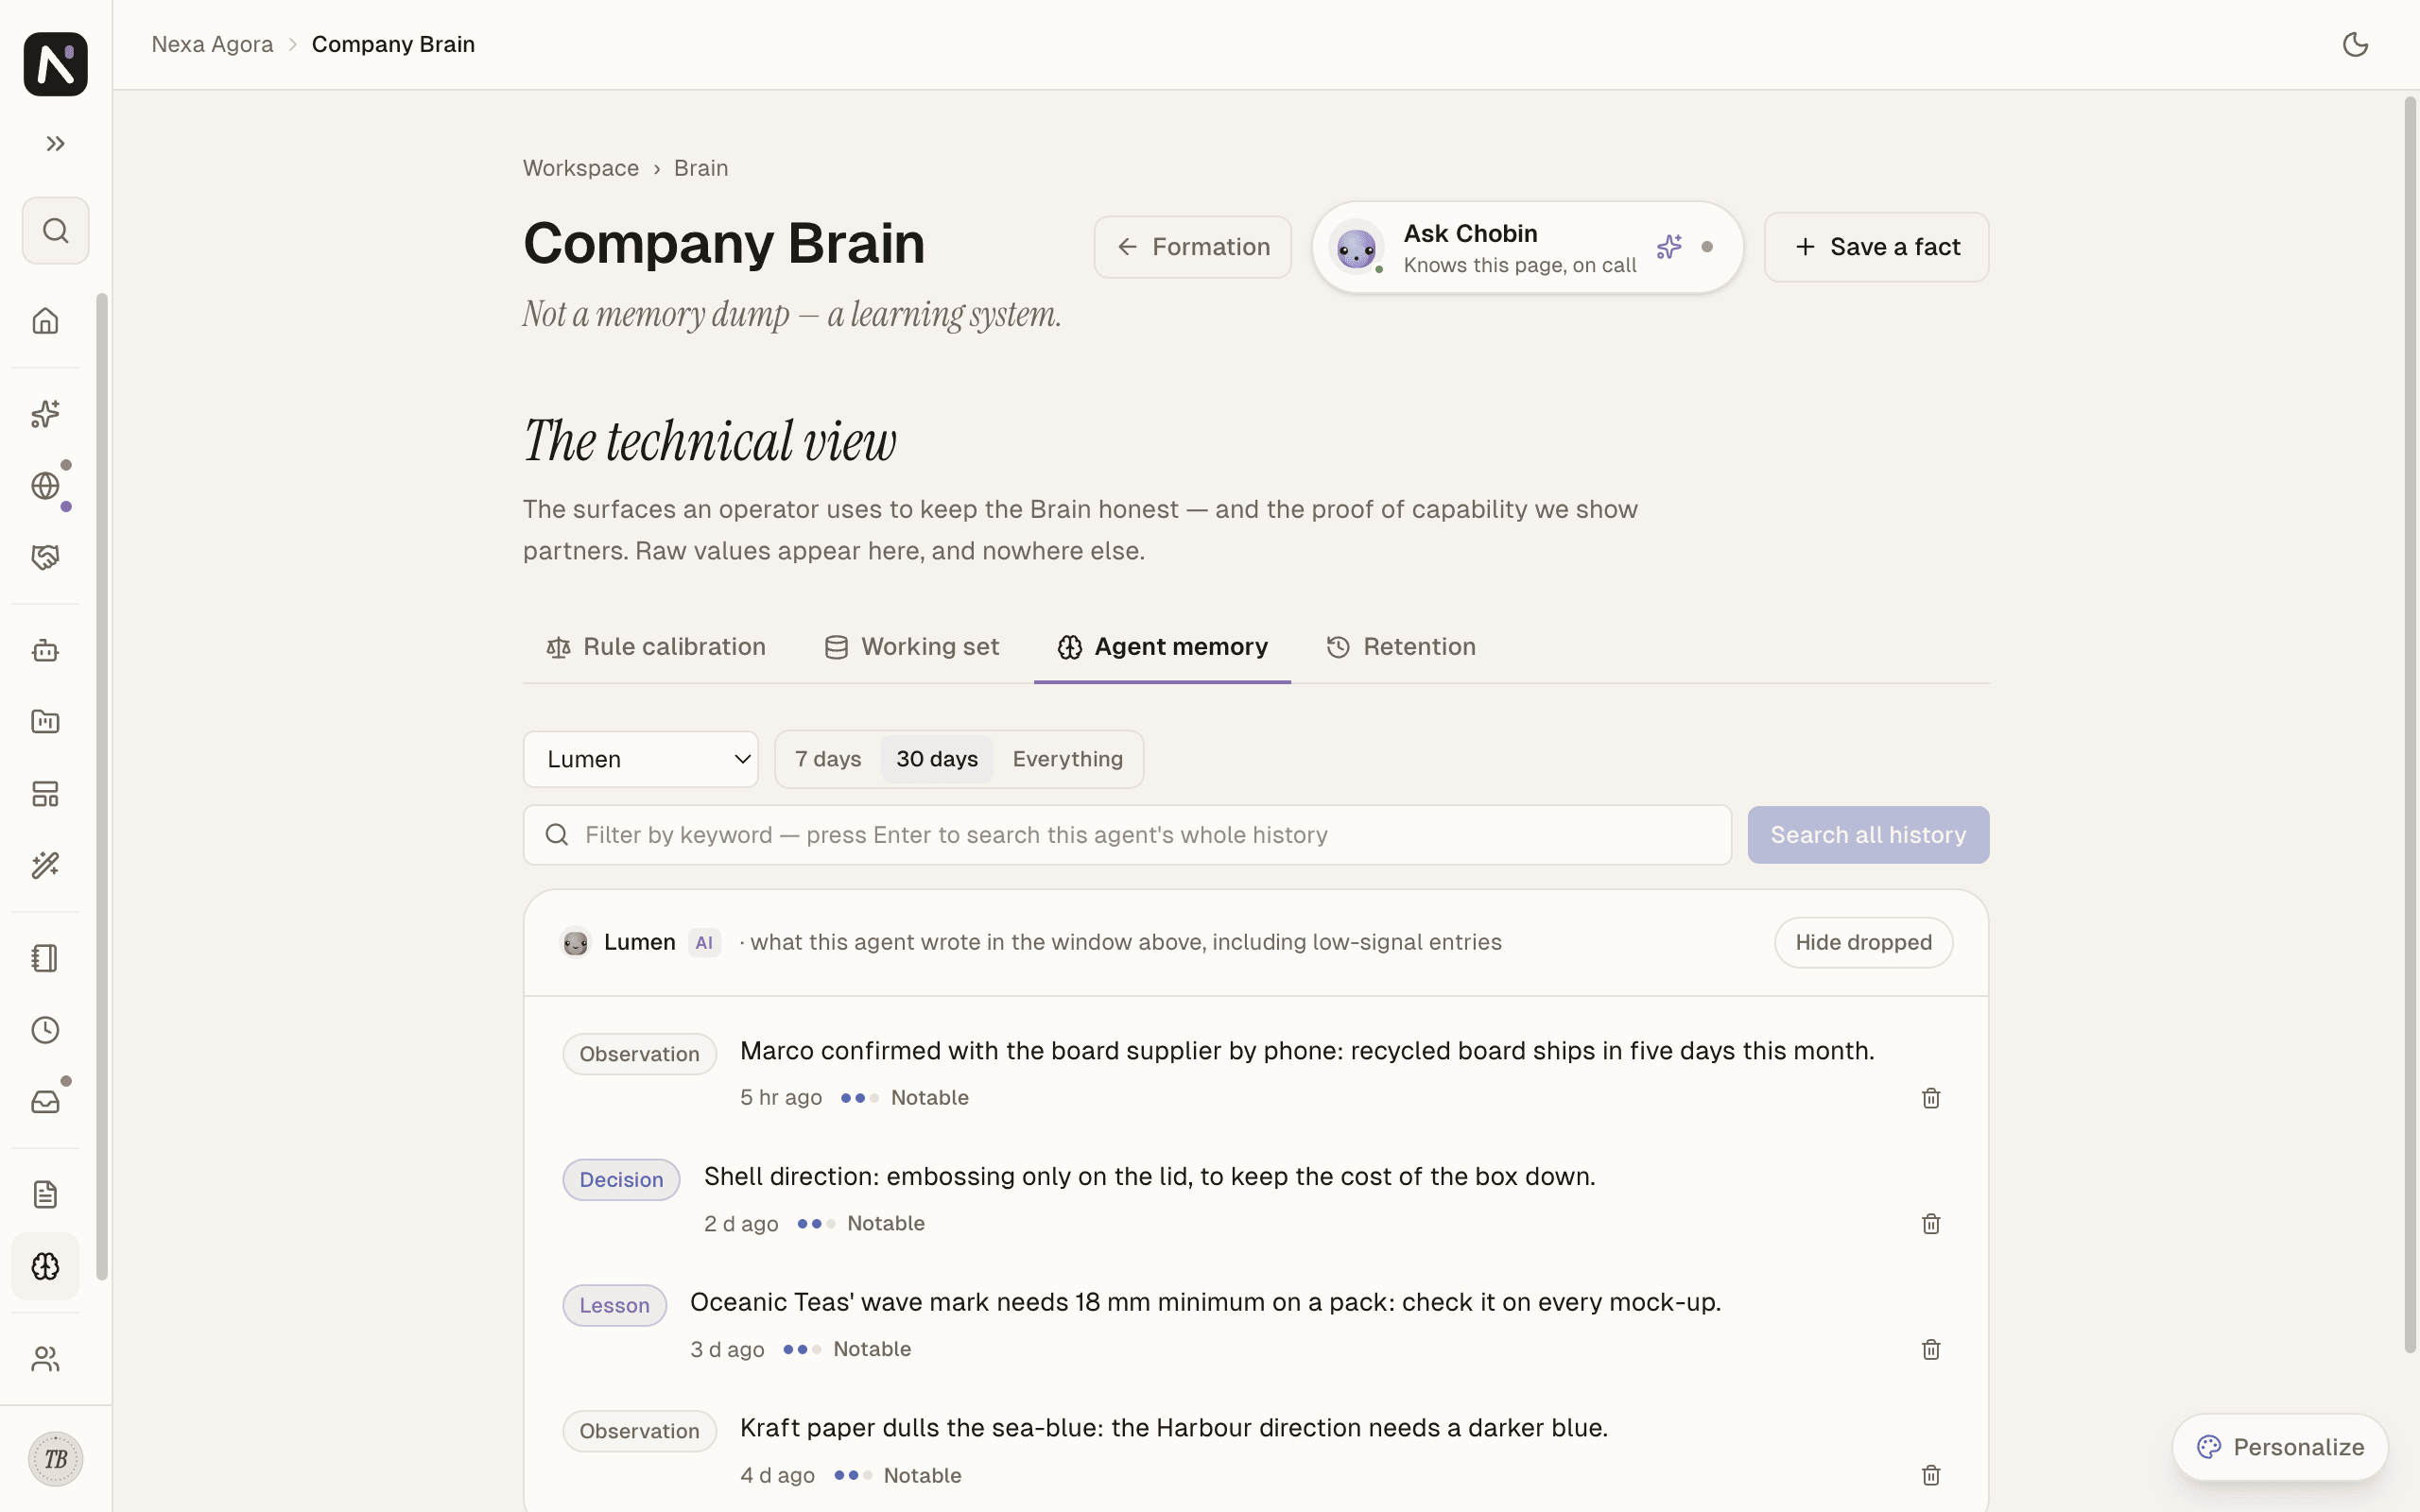This screenshot has height=1512, width=2420.
Task: Focus the Filter by keyword field
Action: click(x=1127, y=835)
